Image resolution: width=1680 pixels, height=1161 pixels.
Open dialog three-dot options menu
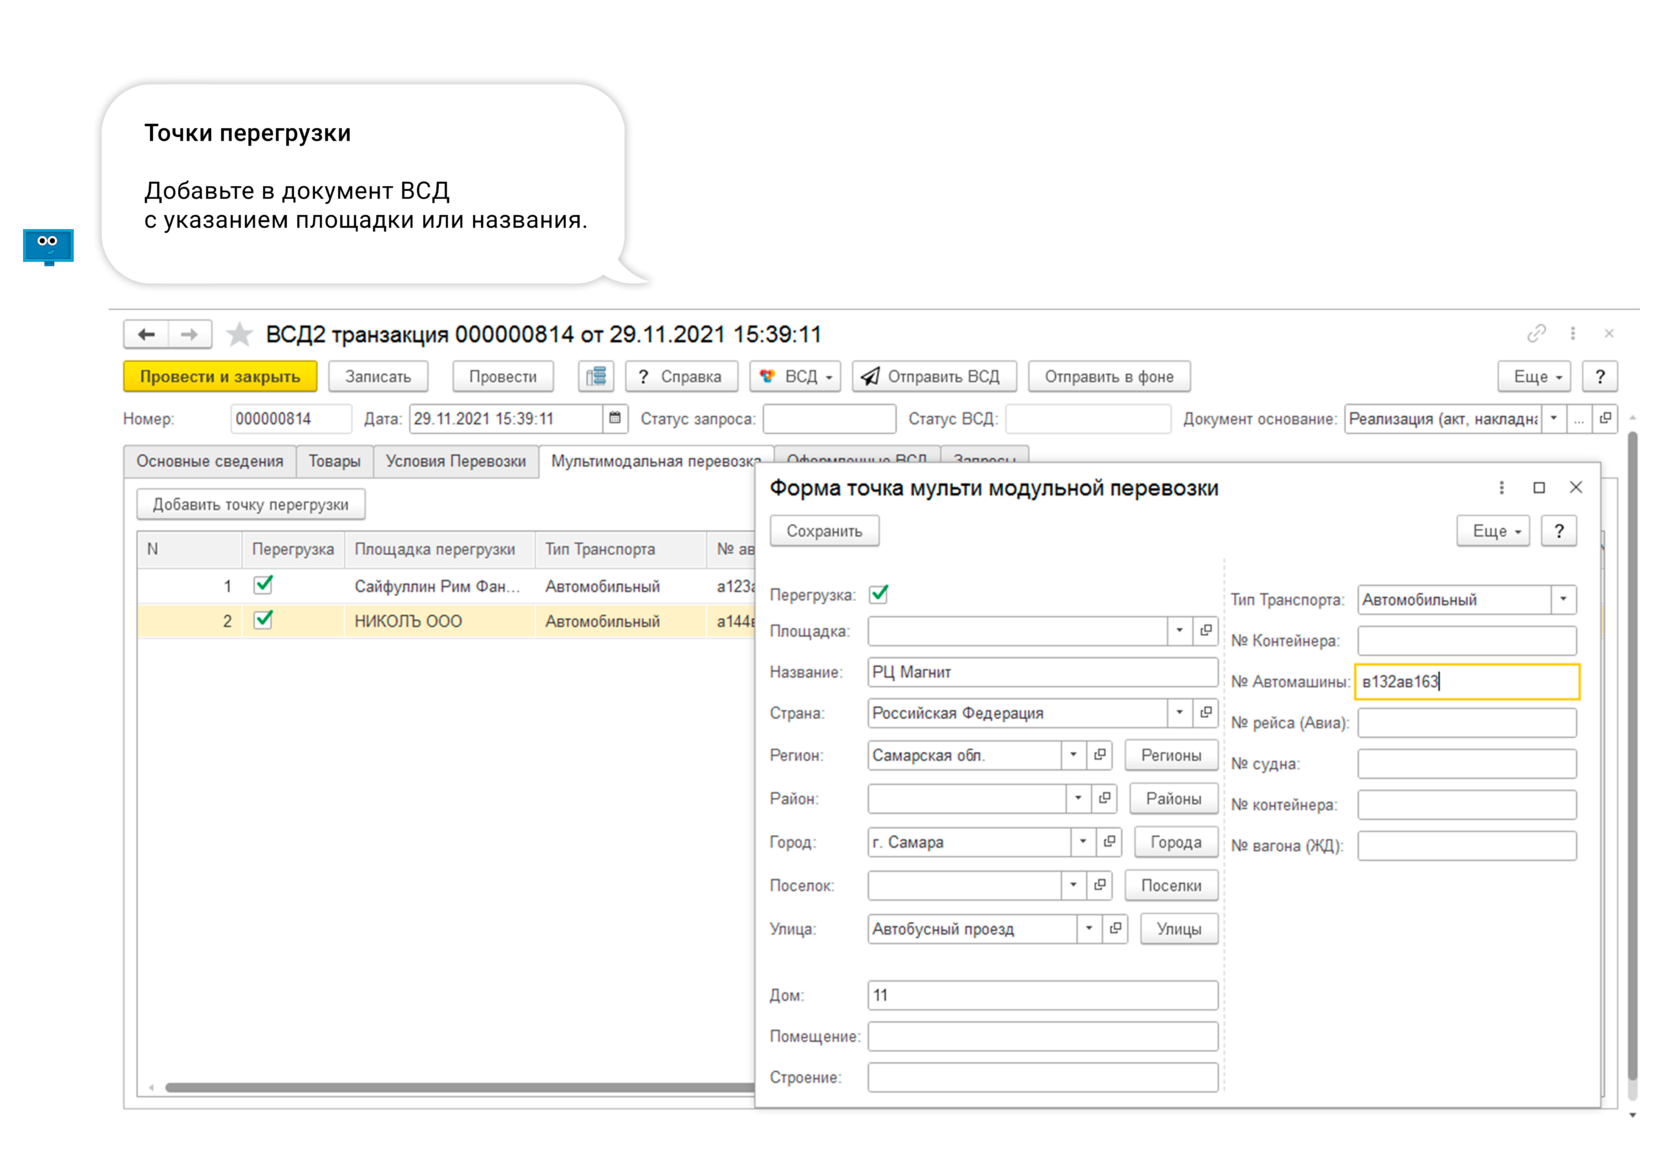coord(1501,487)
